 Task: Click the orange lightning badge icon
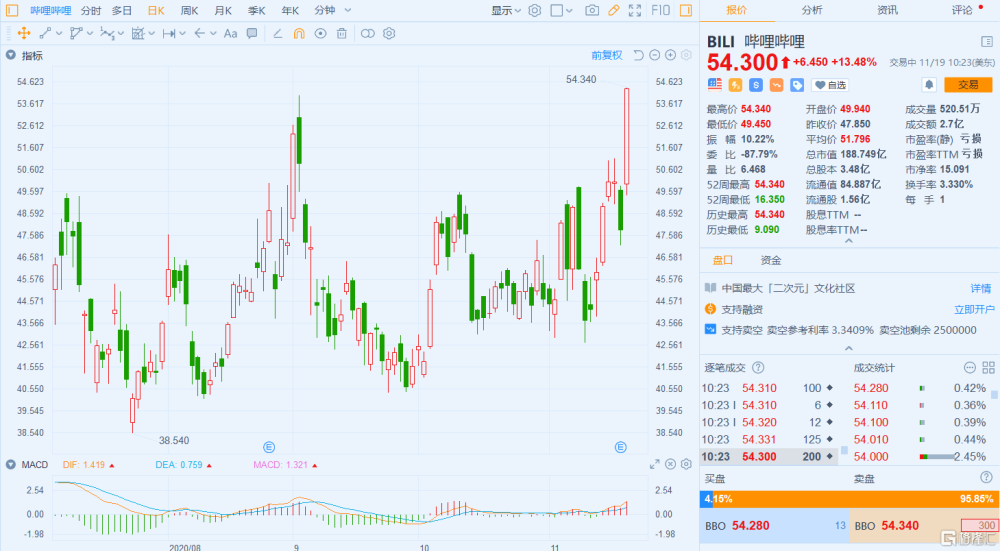735,84
